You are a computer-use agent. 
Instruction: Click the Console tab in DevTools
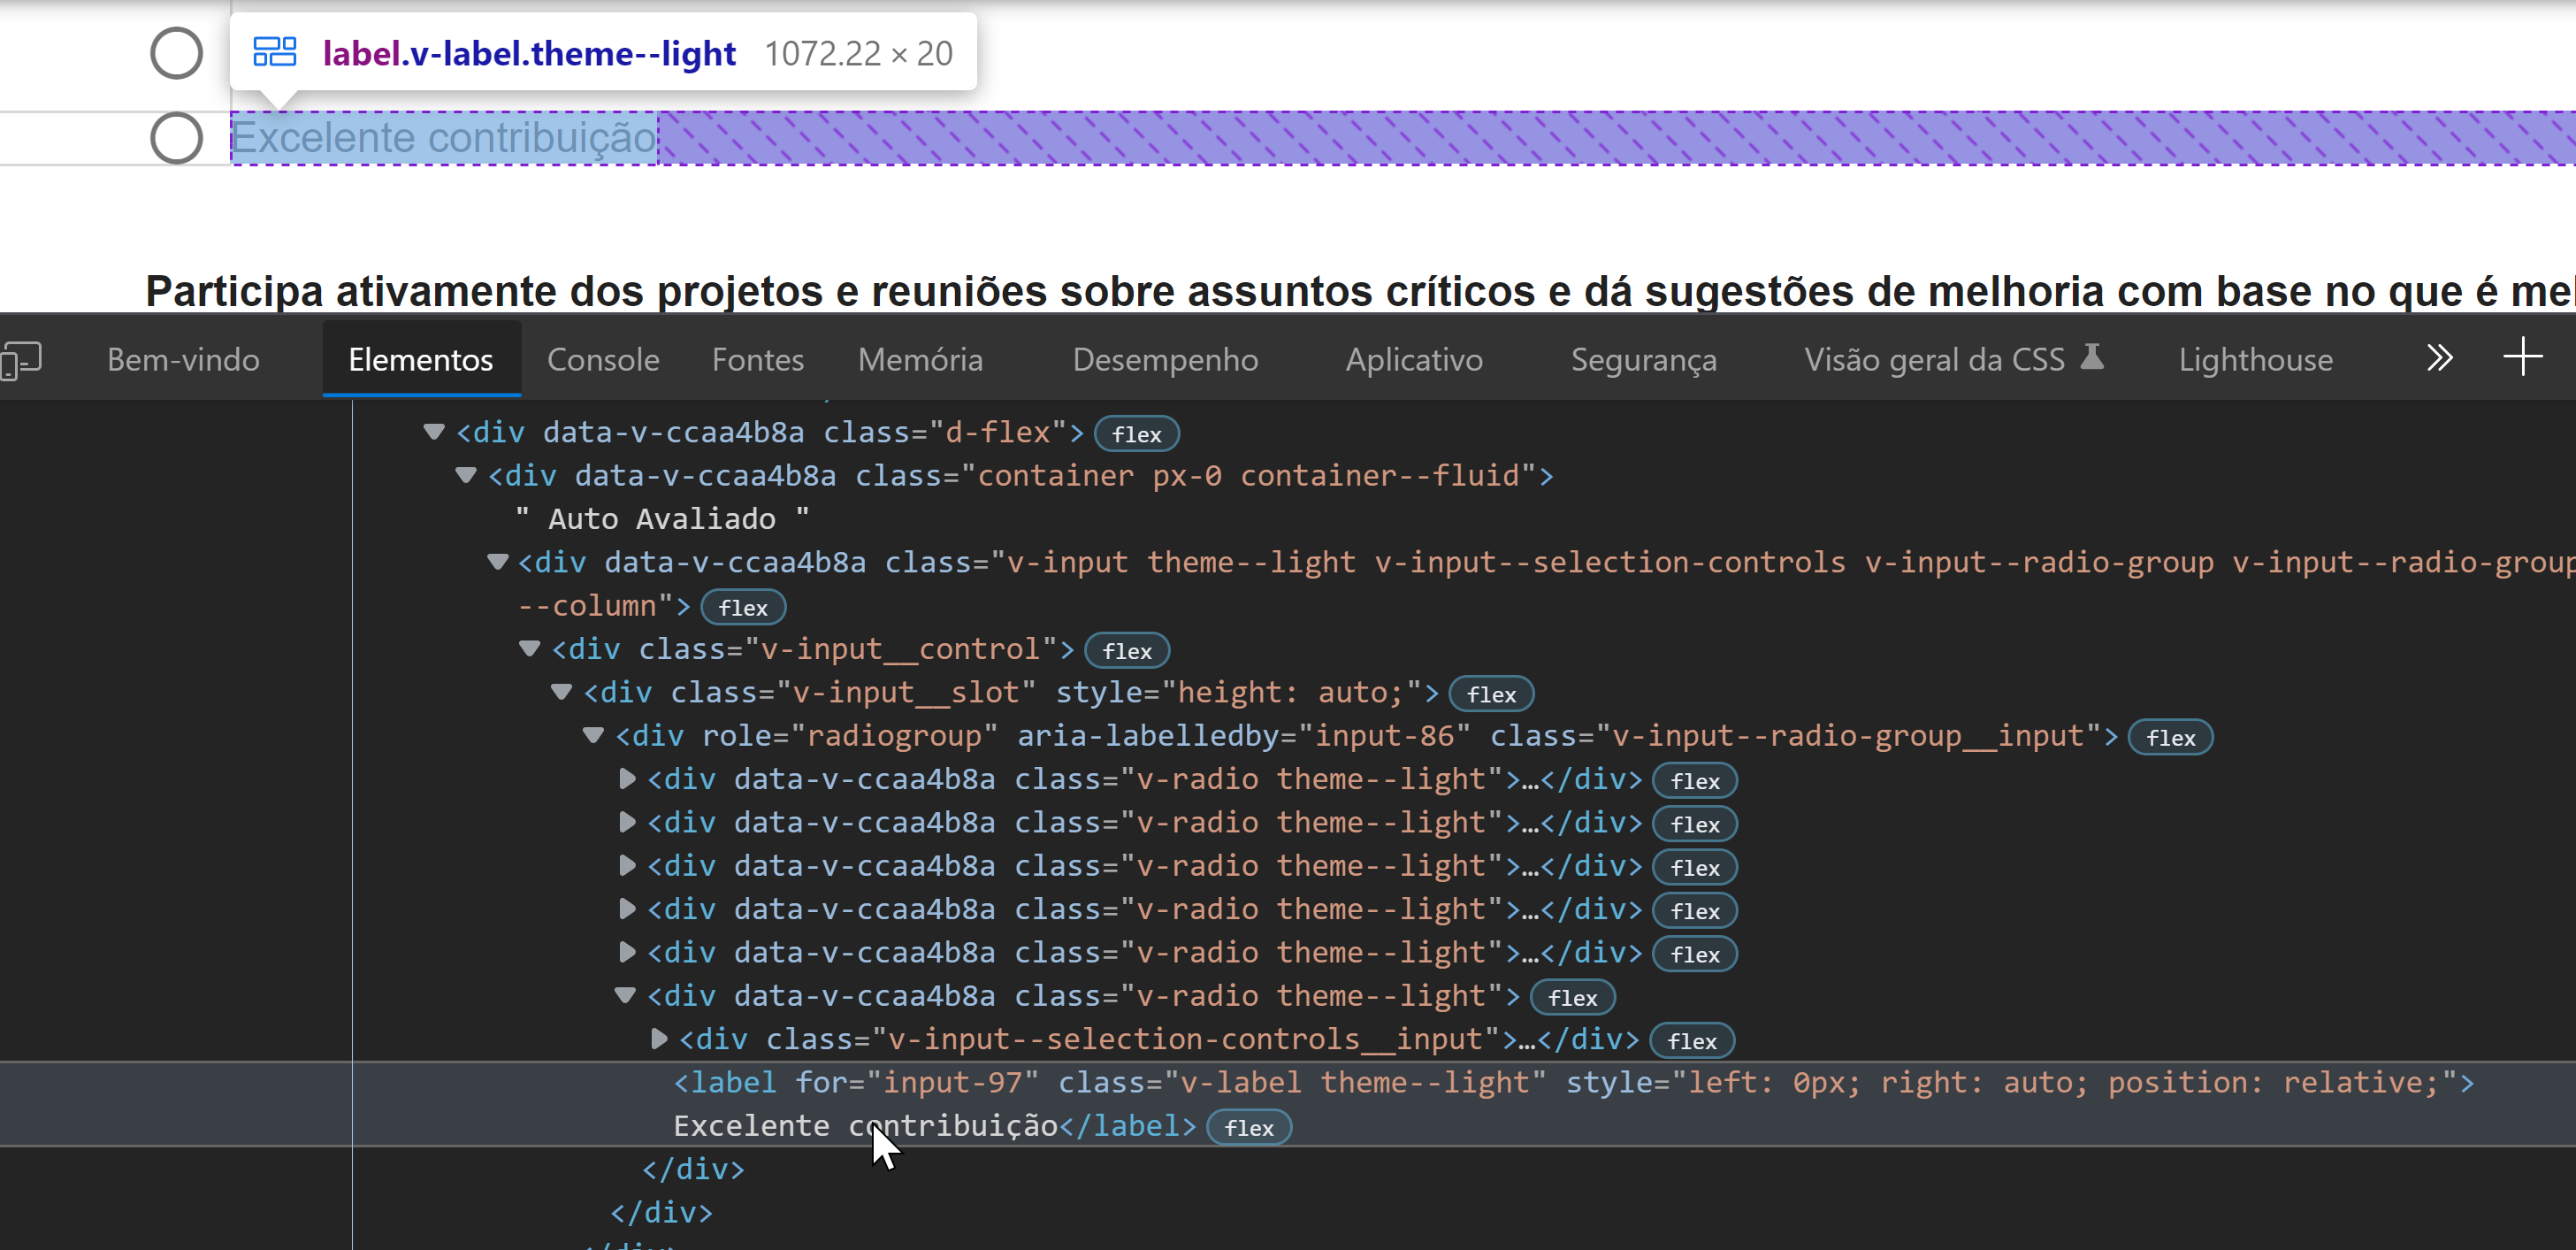[603, 360]
